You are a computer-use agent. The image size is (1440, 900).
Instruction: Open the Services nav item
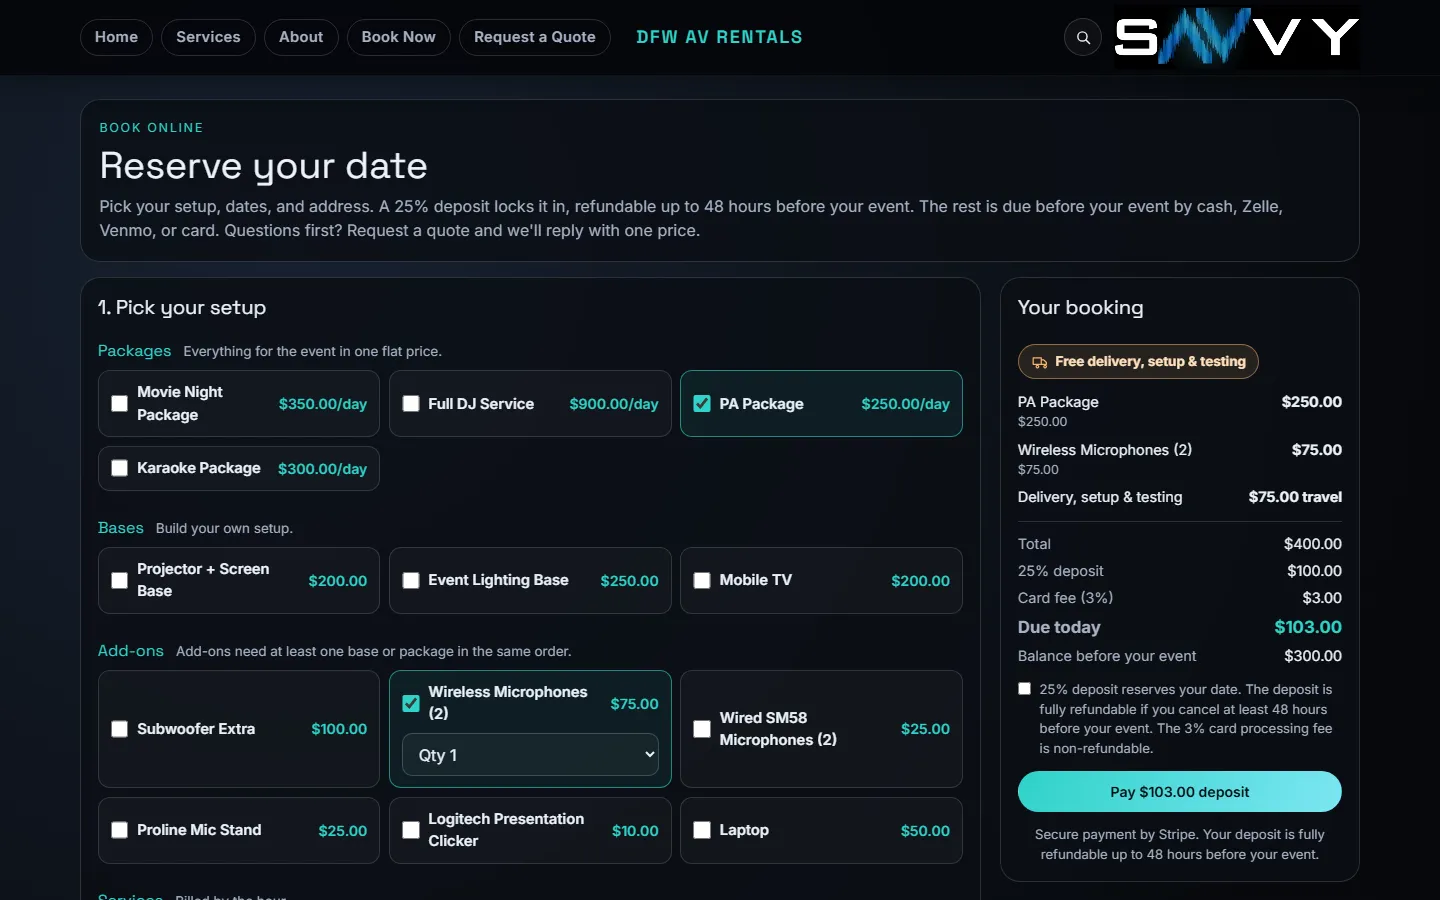208,37
